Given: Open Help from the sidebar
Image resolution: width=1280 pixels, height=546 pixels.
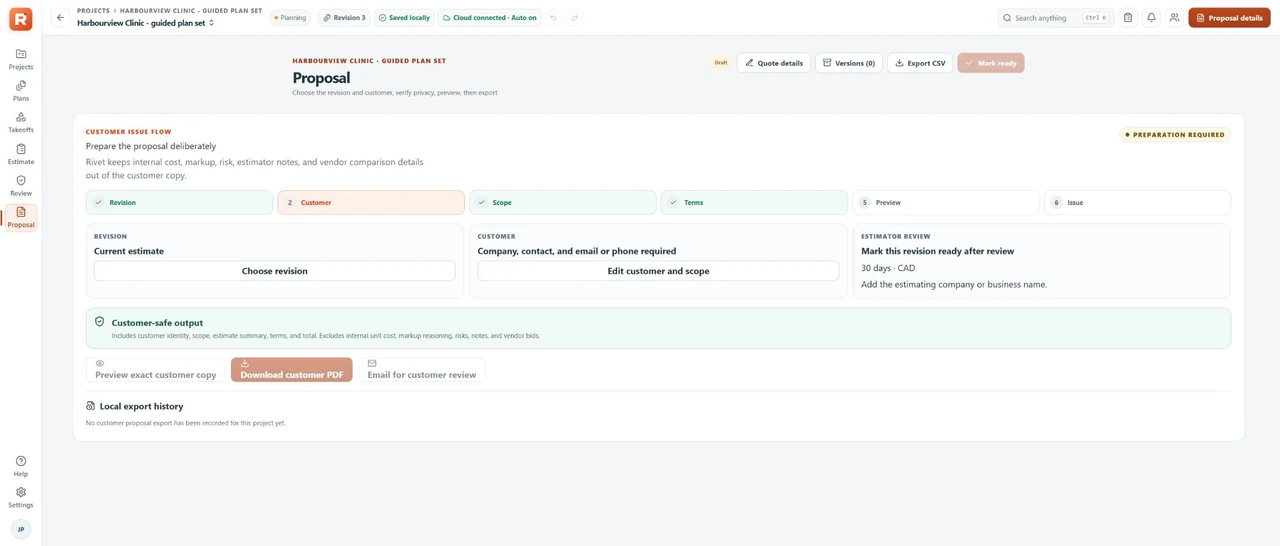Looking at the screenshot, I should pyautogui.click(x=21, y=466).
